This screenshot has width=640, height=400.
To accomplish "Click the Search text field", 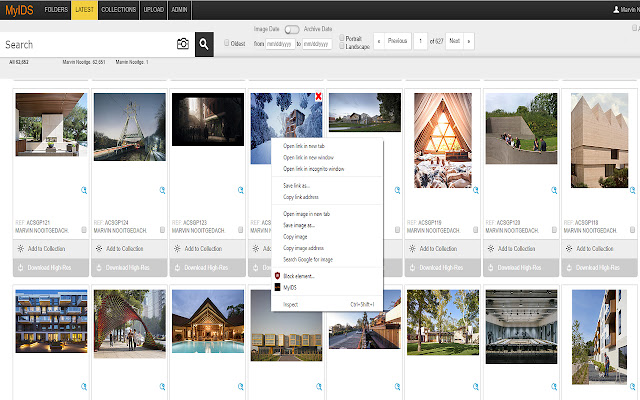I will click(85, 45).
